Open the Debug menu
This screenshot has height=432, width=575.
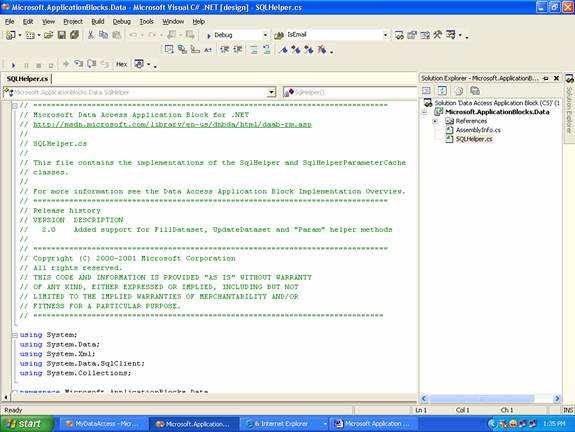[121, 22]
